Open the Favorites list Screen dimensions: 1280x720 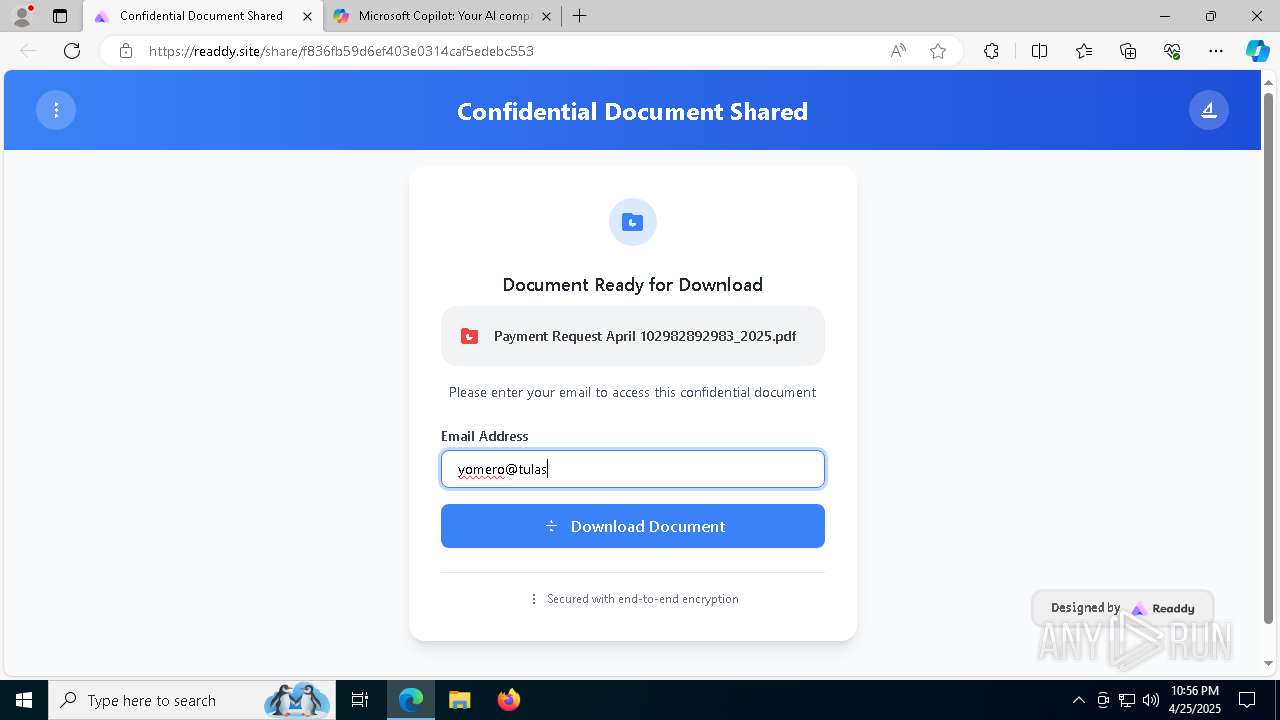pyautogui.click(x=1084, y=51)
